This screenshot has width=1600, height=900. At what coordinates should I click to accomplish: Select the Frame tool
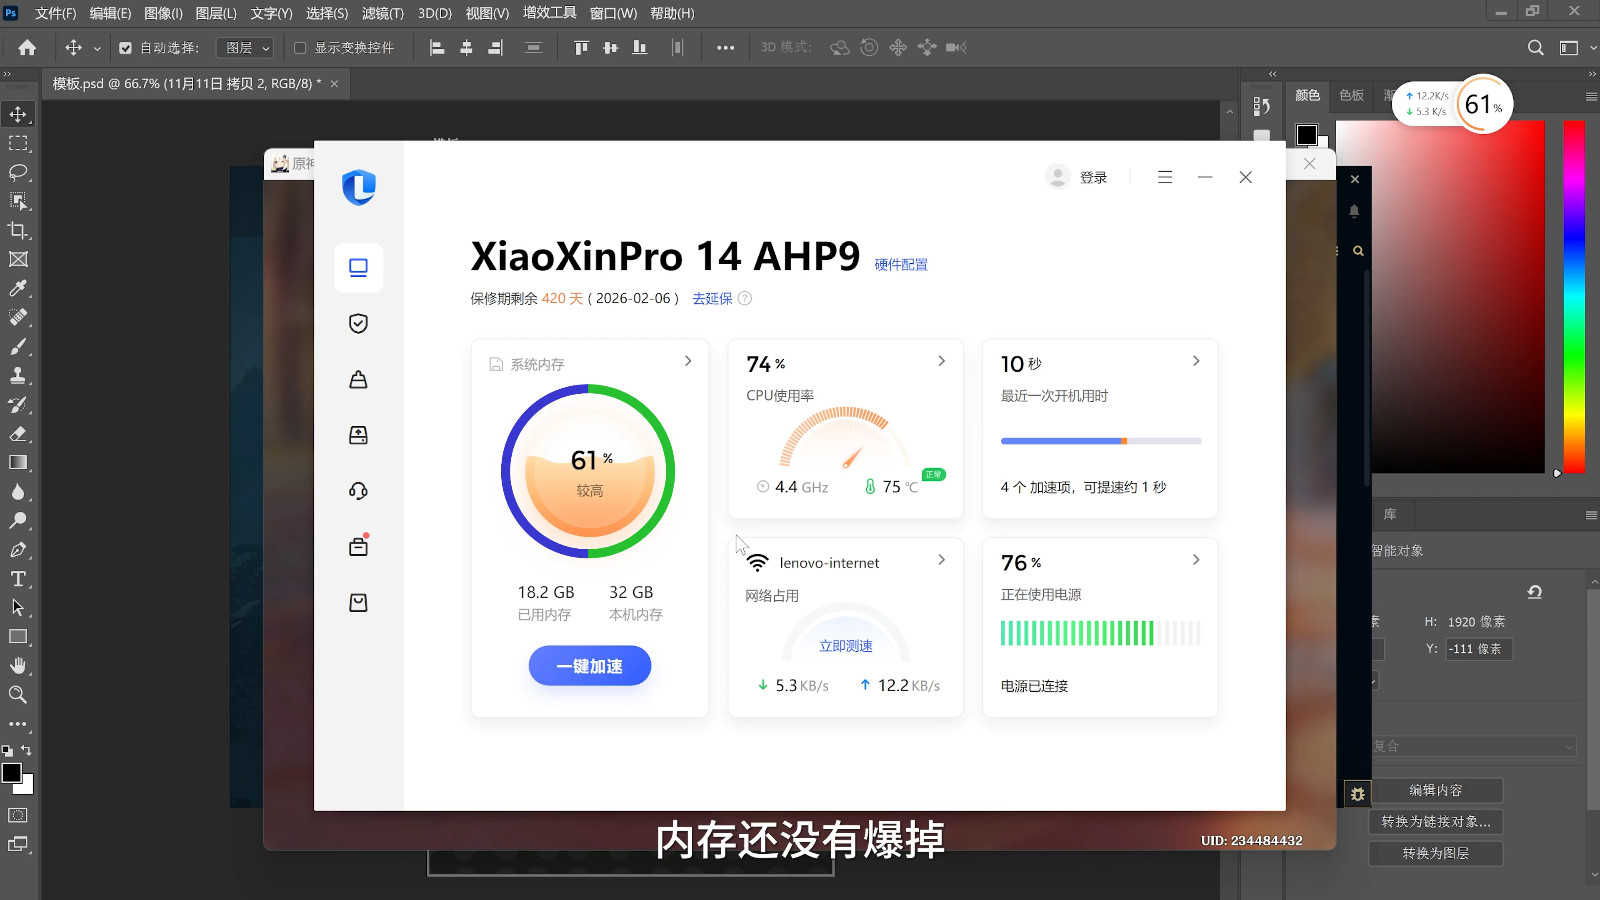(18, 259)
